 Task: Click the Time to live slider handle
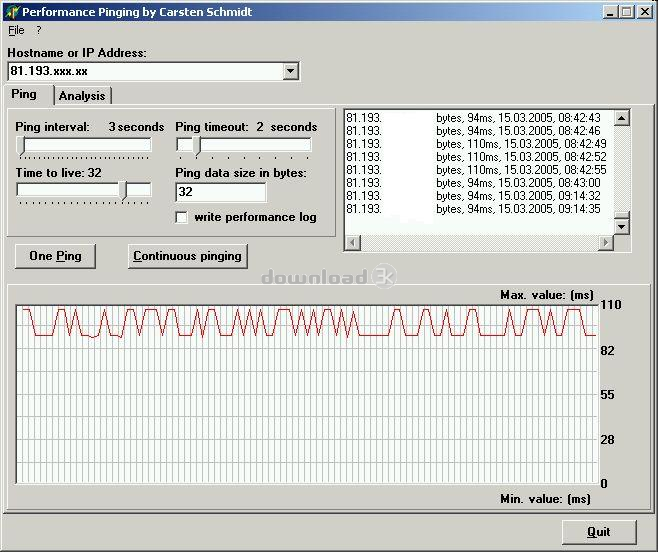pos(123,191)
